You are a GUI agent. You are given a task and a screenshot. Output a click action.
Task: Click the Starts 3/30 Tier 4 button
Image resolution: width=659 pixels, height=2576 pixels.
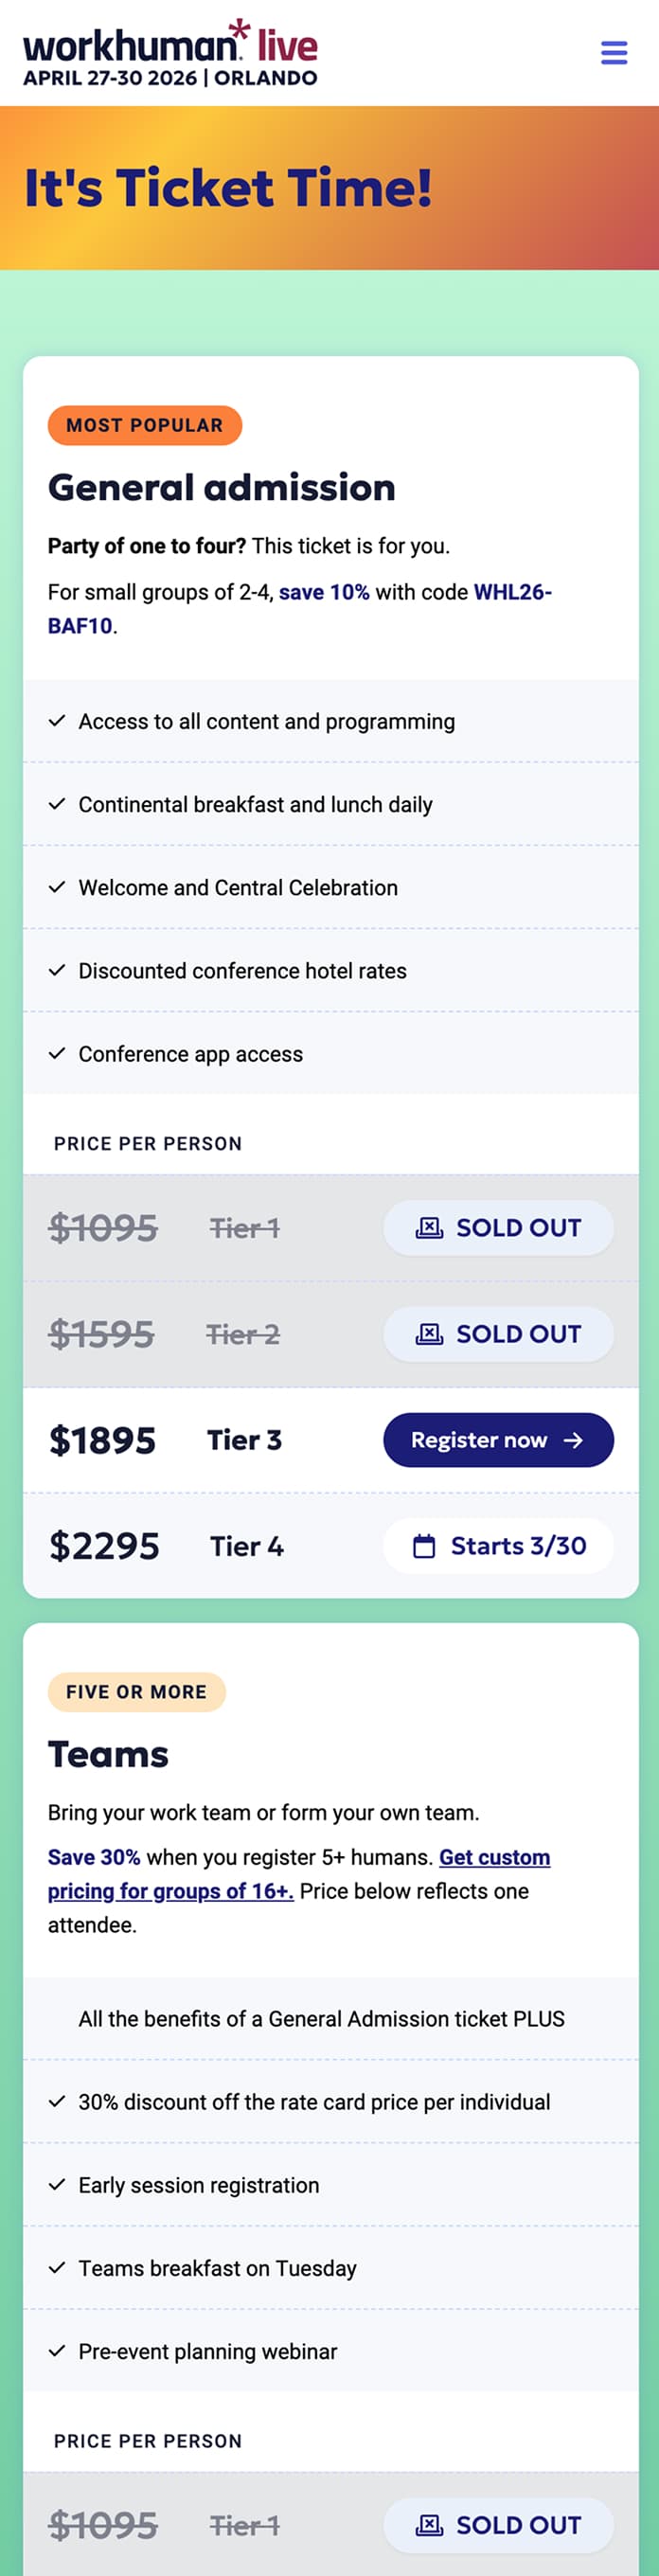[x=497, y=1545]
